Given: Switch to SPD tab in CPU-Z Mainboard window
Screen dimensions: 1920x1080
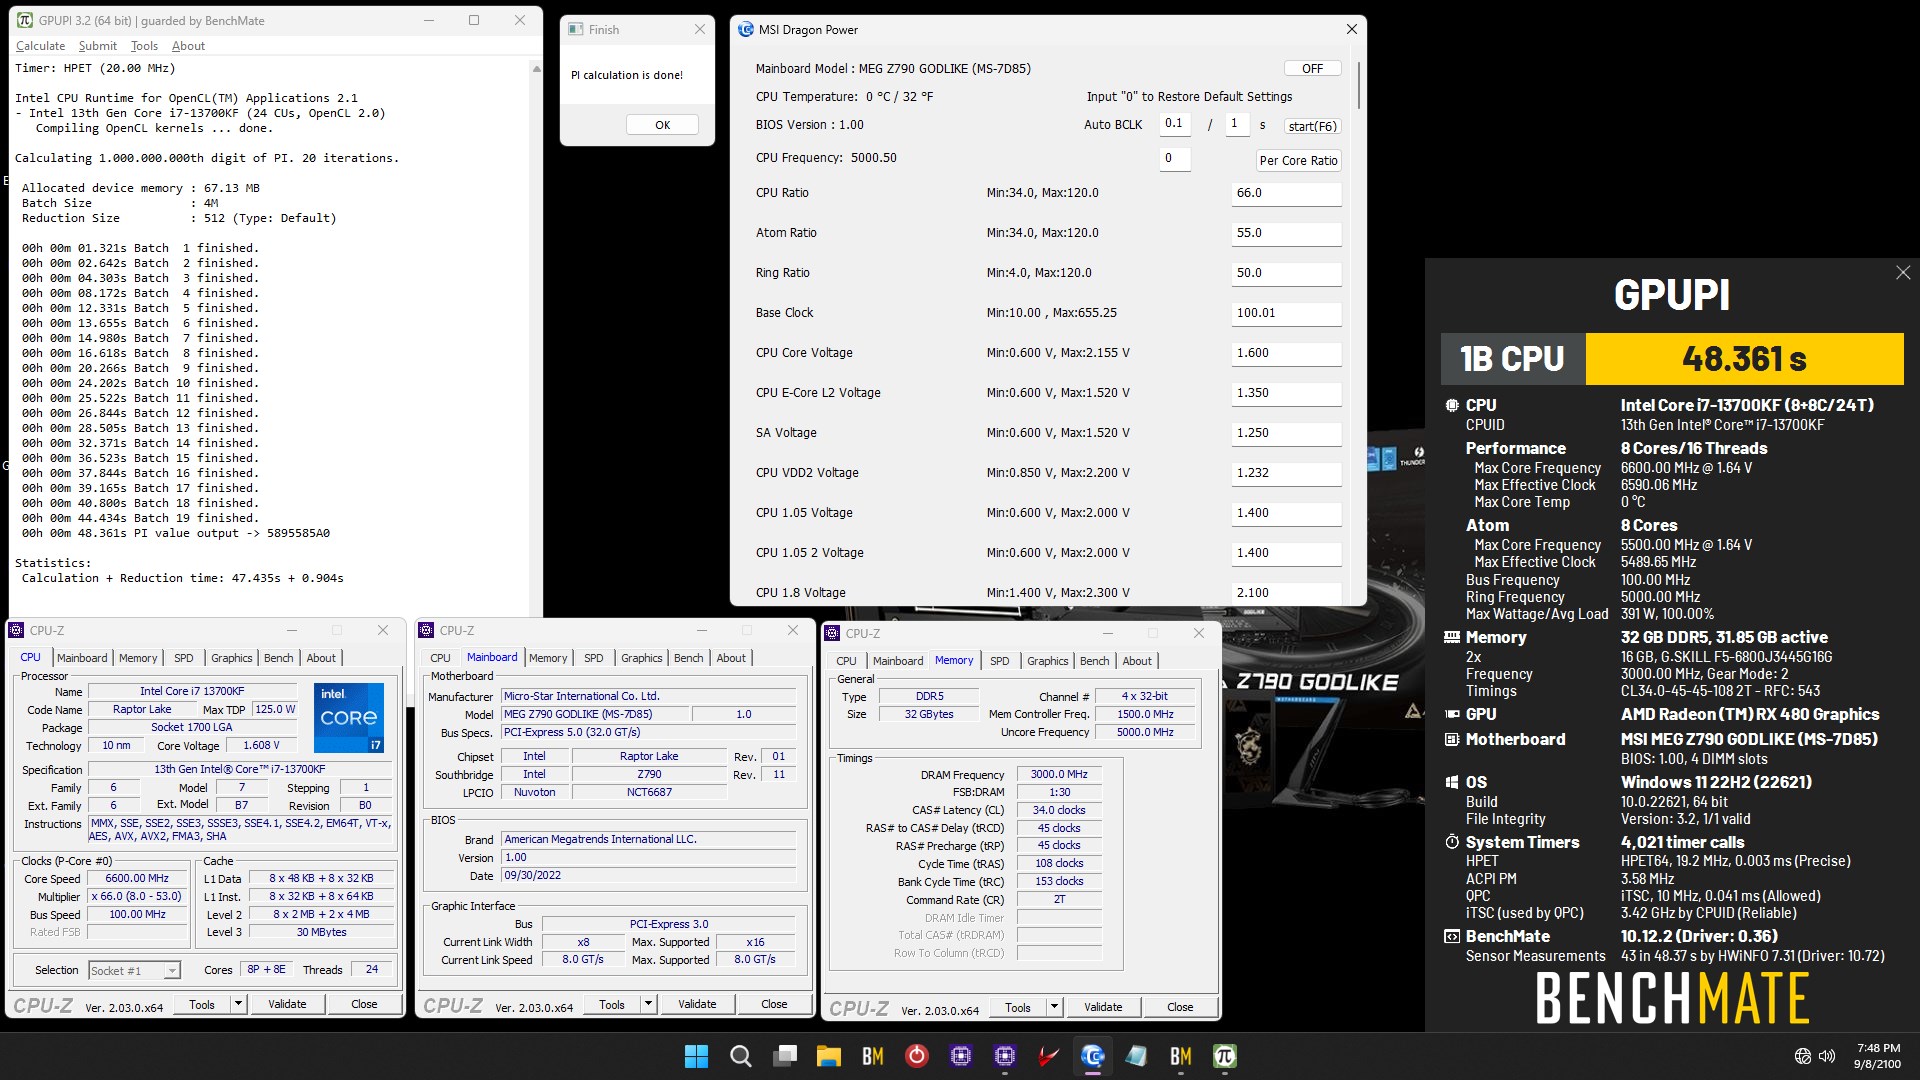Looking at the screenshot, I should click(594, 658).
